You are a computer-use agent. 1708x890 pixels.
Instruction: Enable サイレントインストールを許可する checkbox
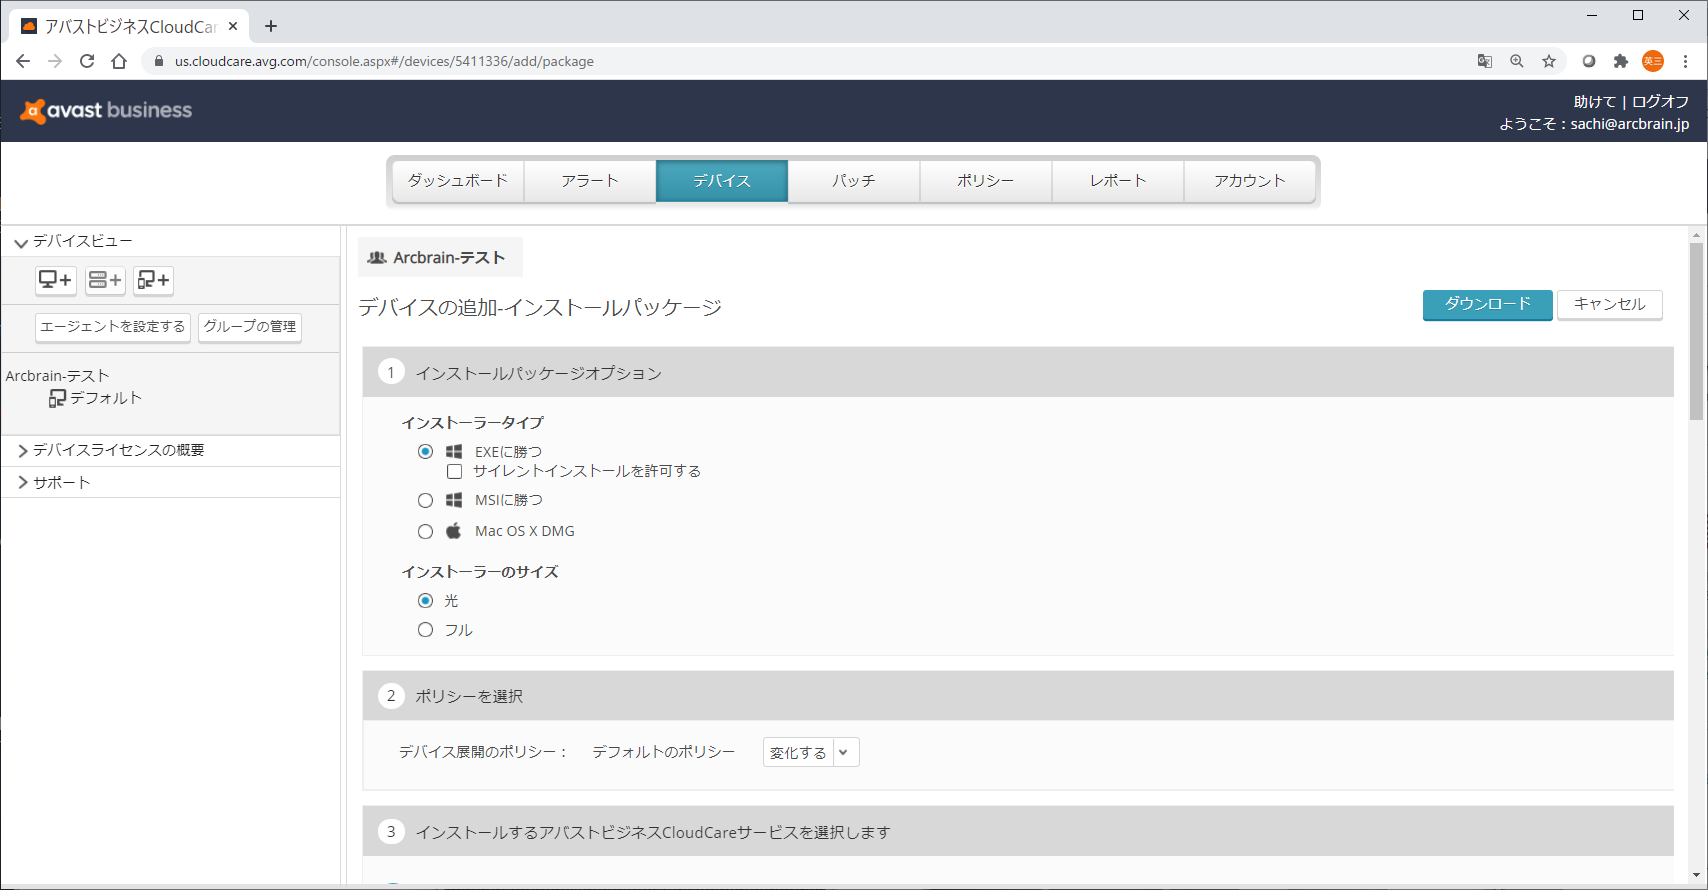(454, 471)
